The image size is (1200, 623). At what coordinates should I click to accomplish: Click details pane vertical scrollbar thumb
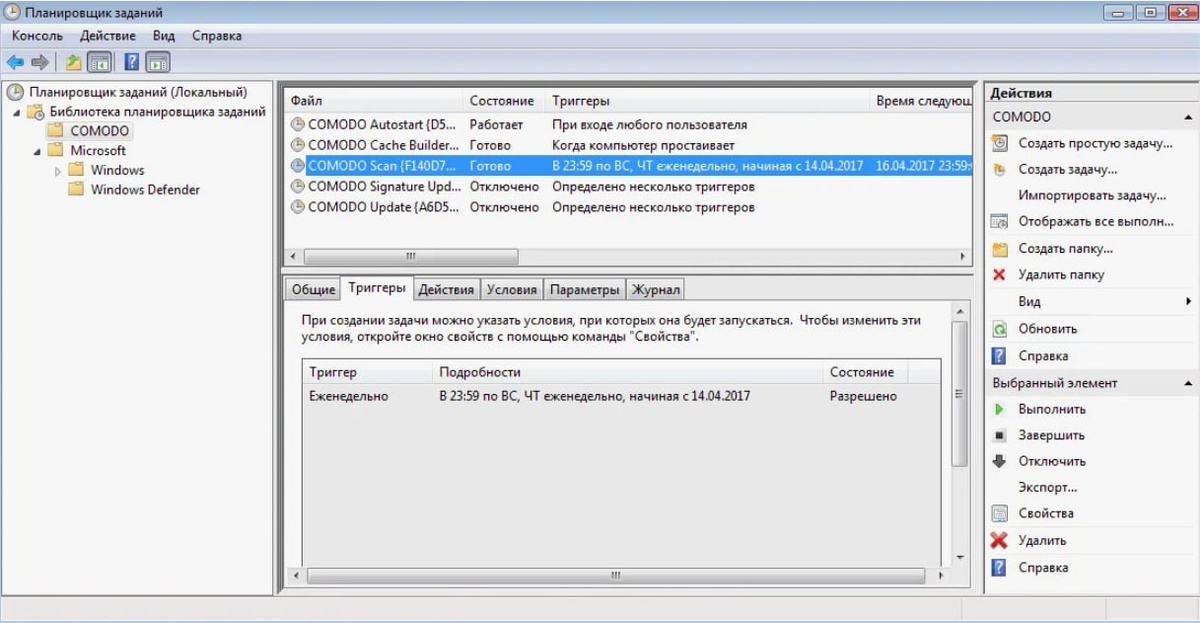point(960,394)
